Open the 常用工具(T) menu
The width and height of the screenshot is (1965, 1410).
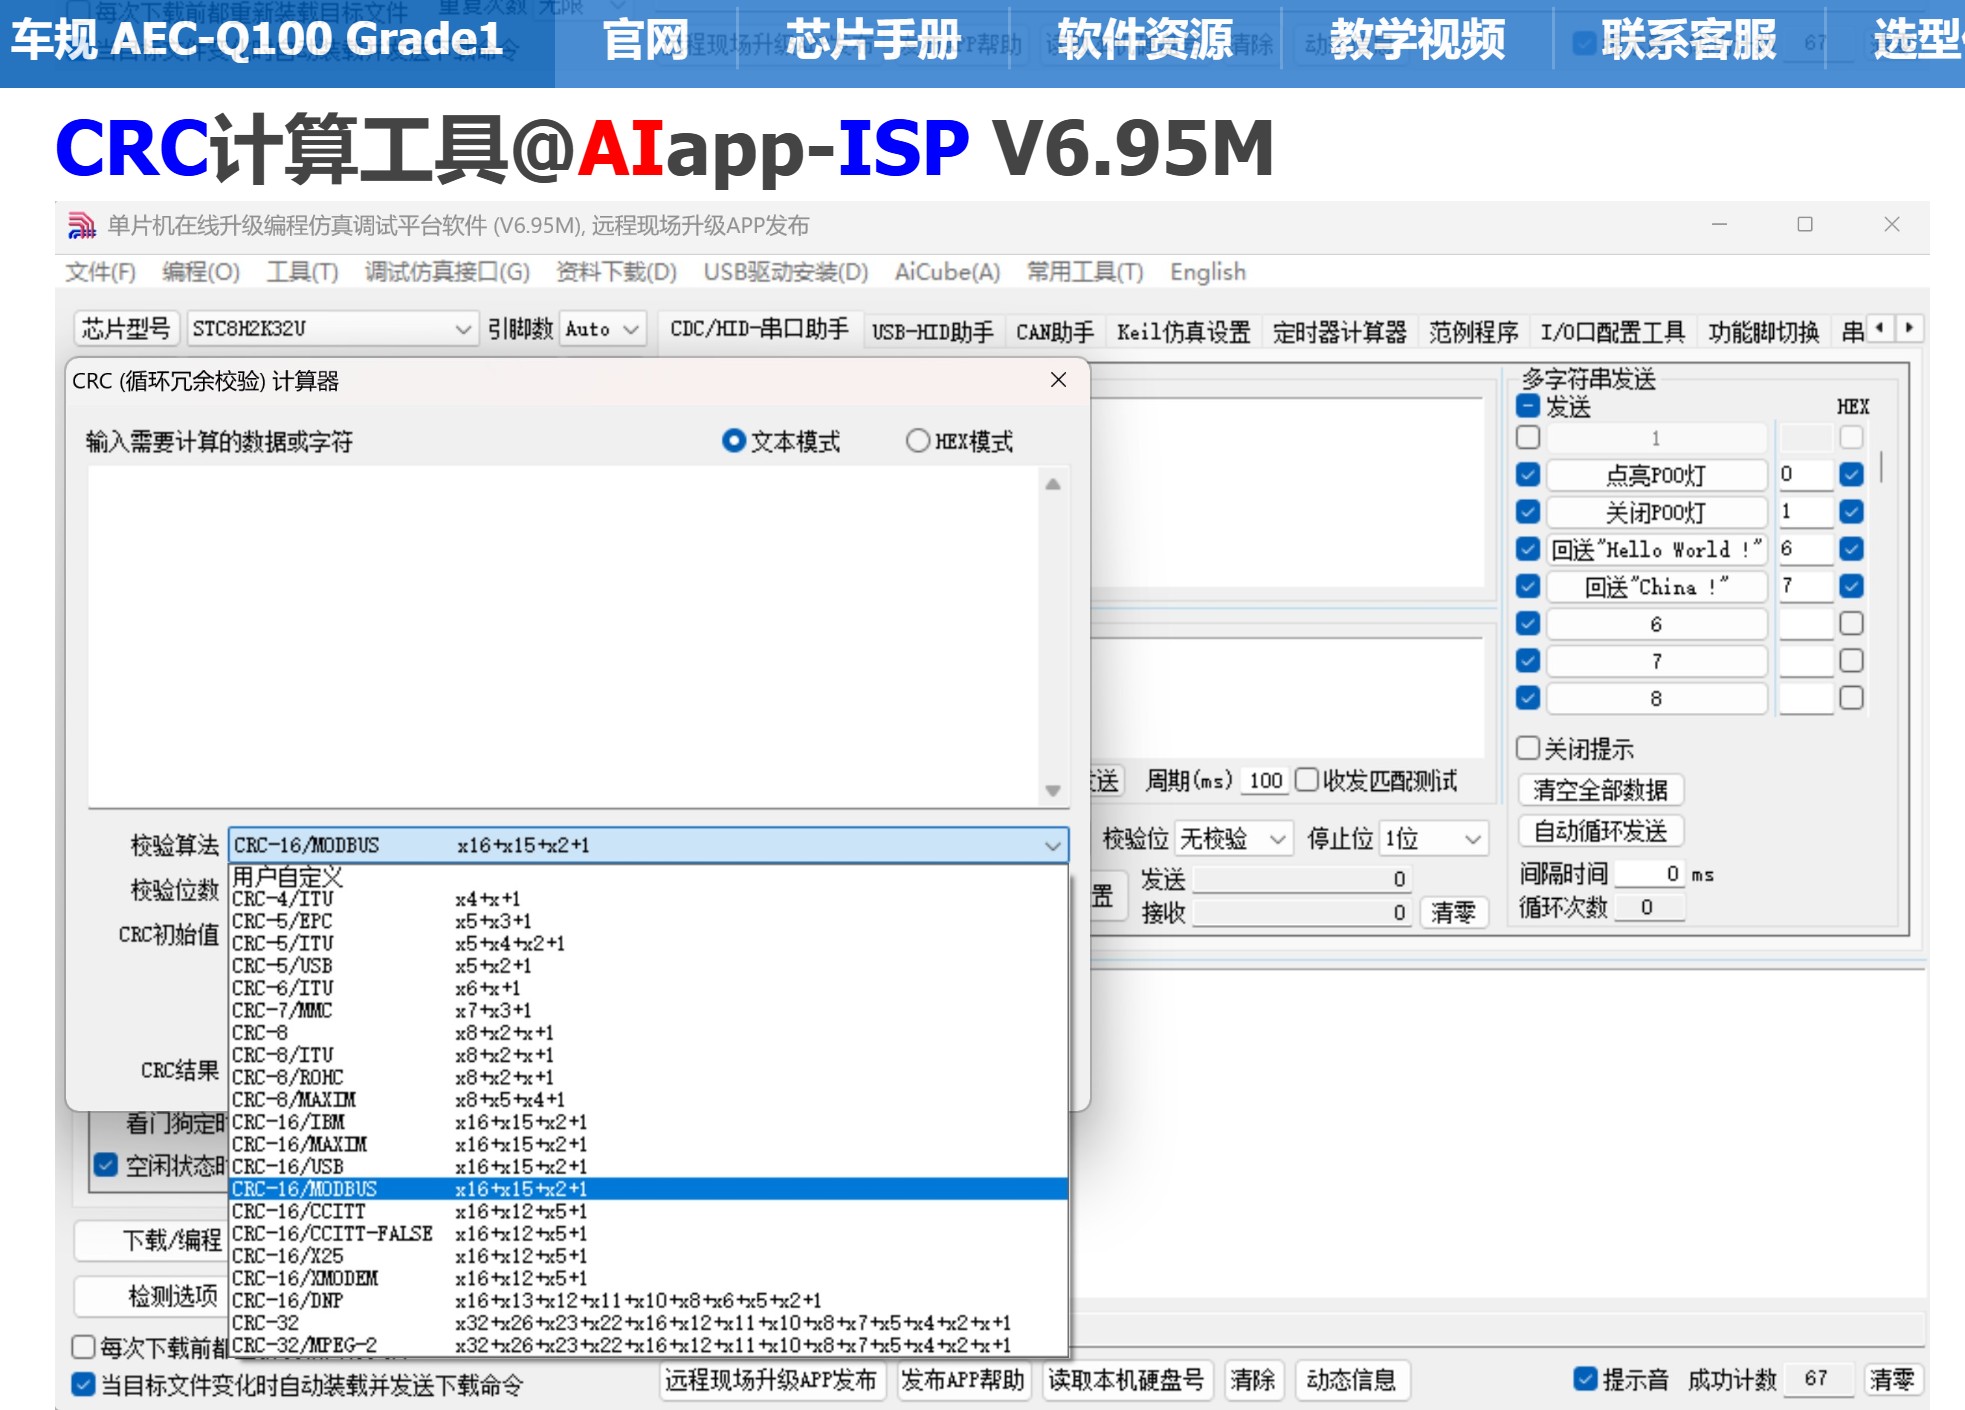pyautogui.click(x=1084, y=272)
